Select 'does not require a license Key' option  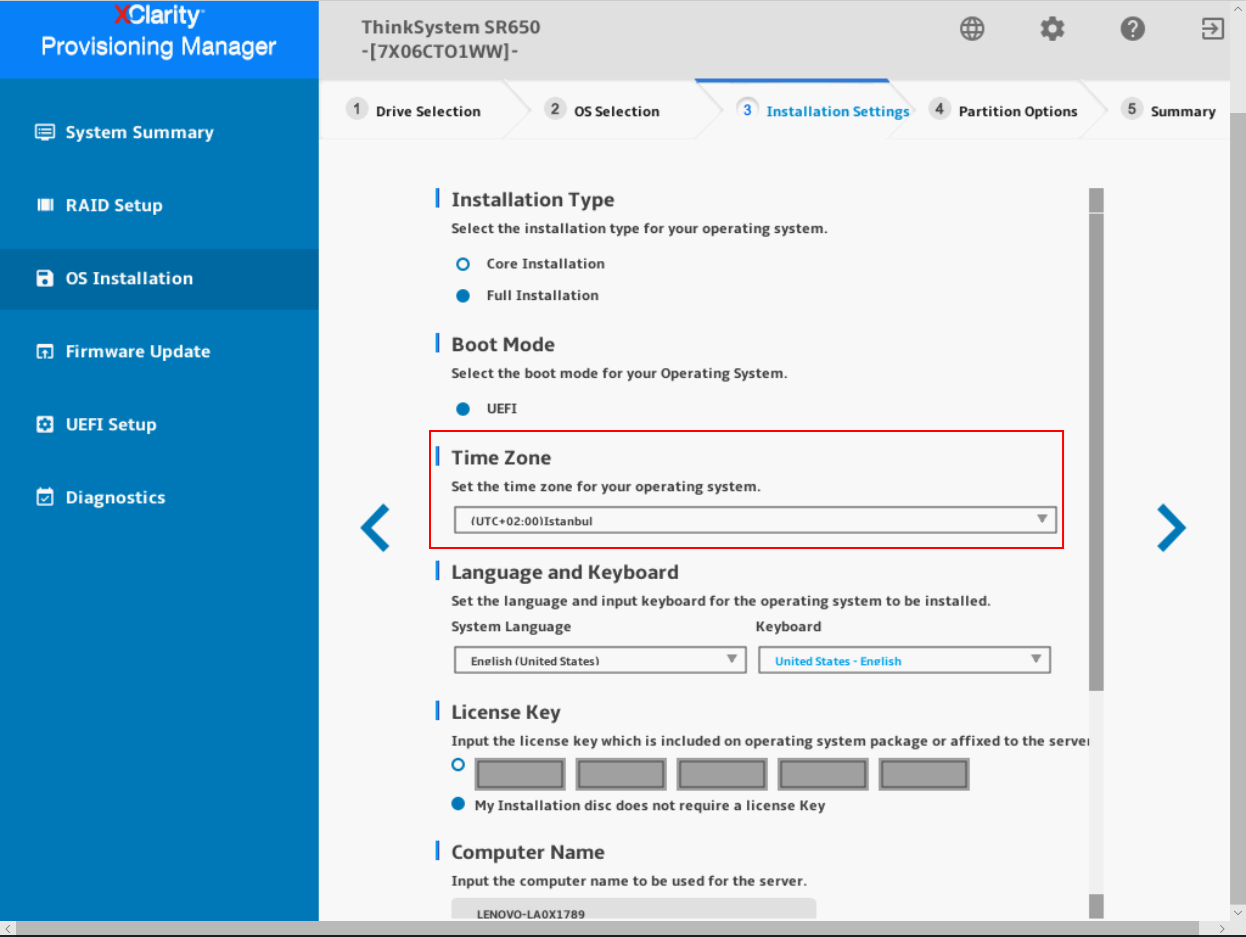coord(458,804)
